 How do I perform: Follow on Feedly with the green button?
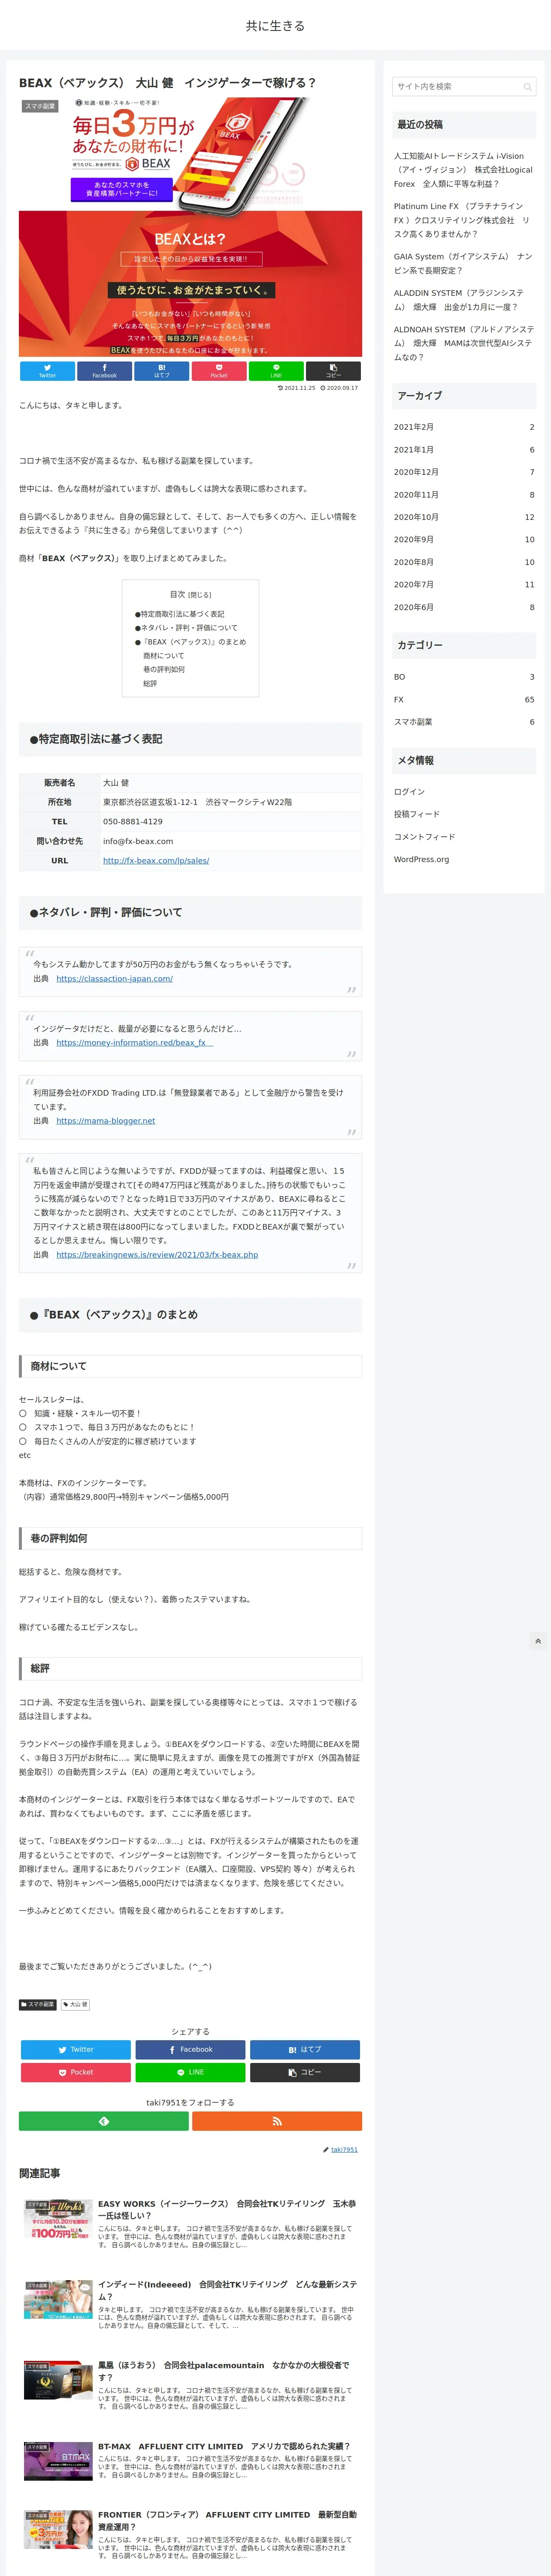[103, 2121]
